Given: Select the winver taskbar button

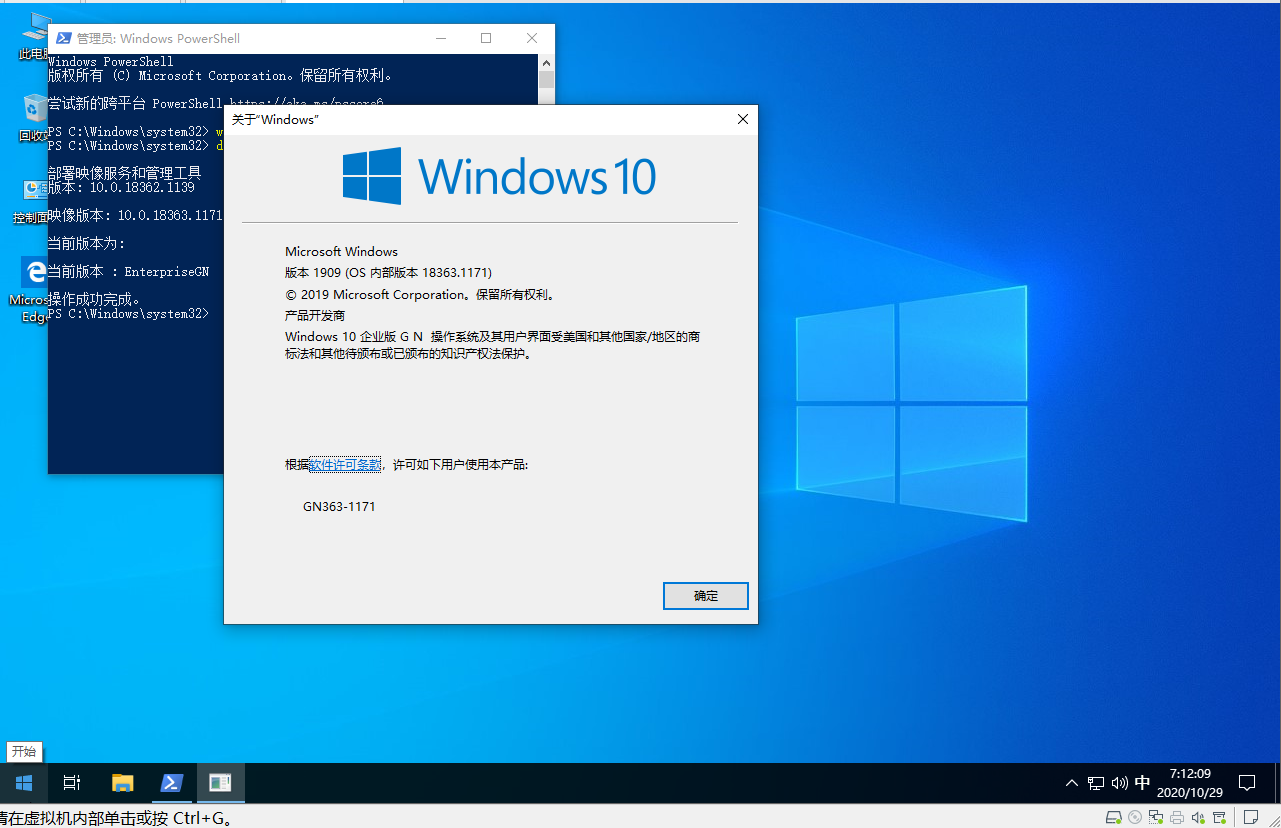Looking at the screenshot, I should (x=220, y=783).
